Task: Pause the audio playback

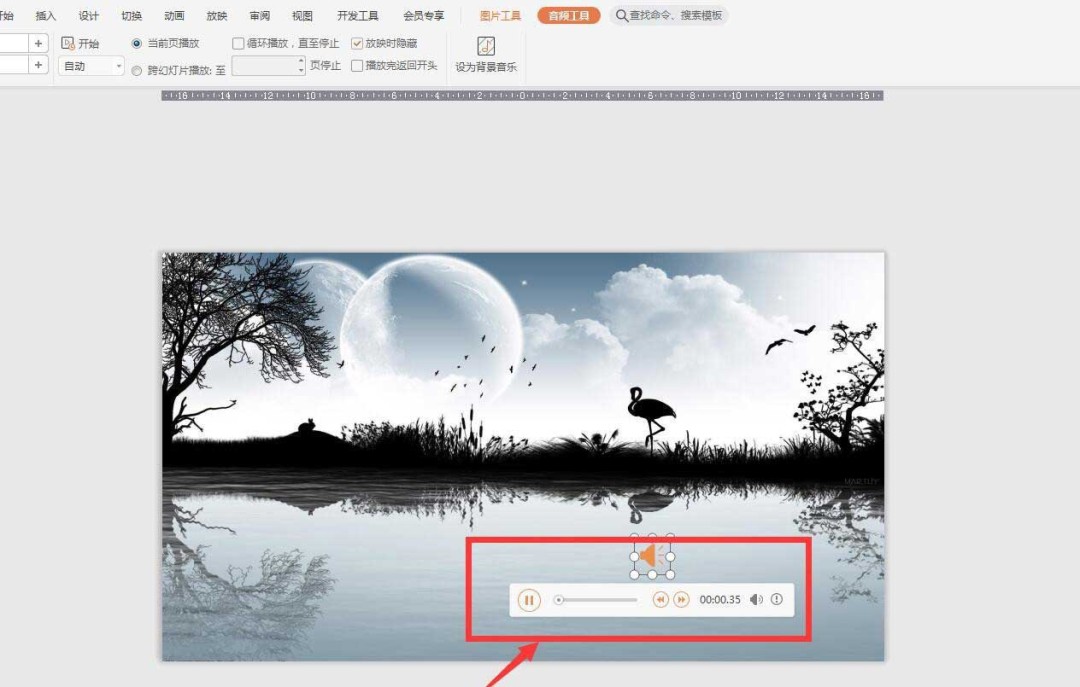Action: click(528, 599)
